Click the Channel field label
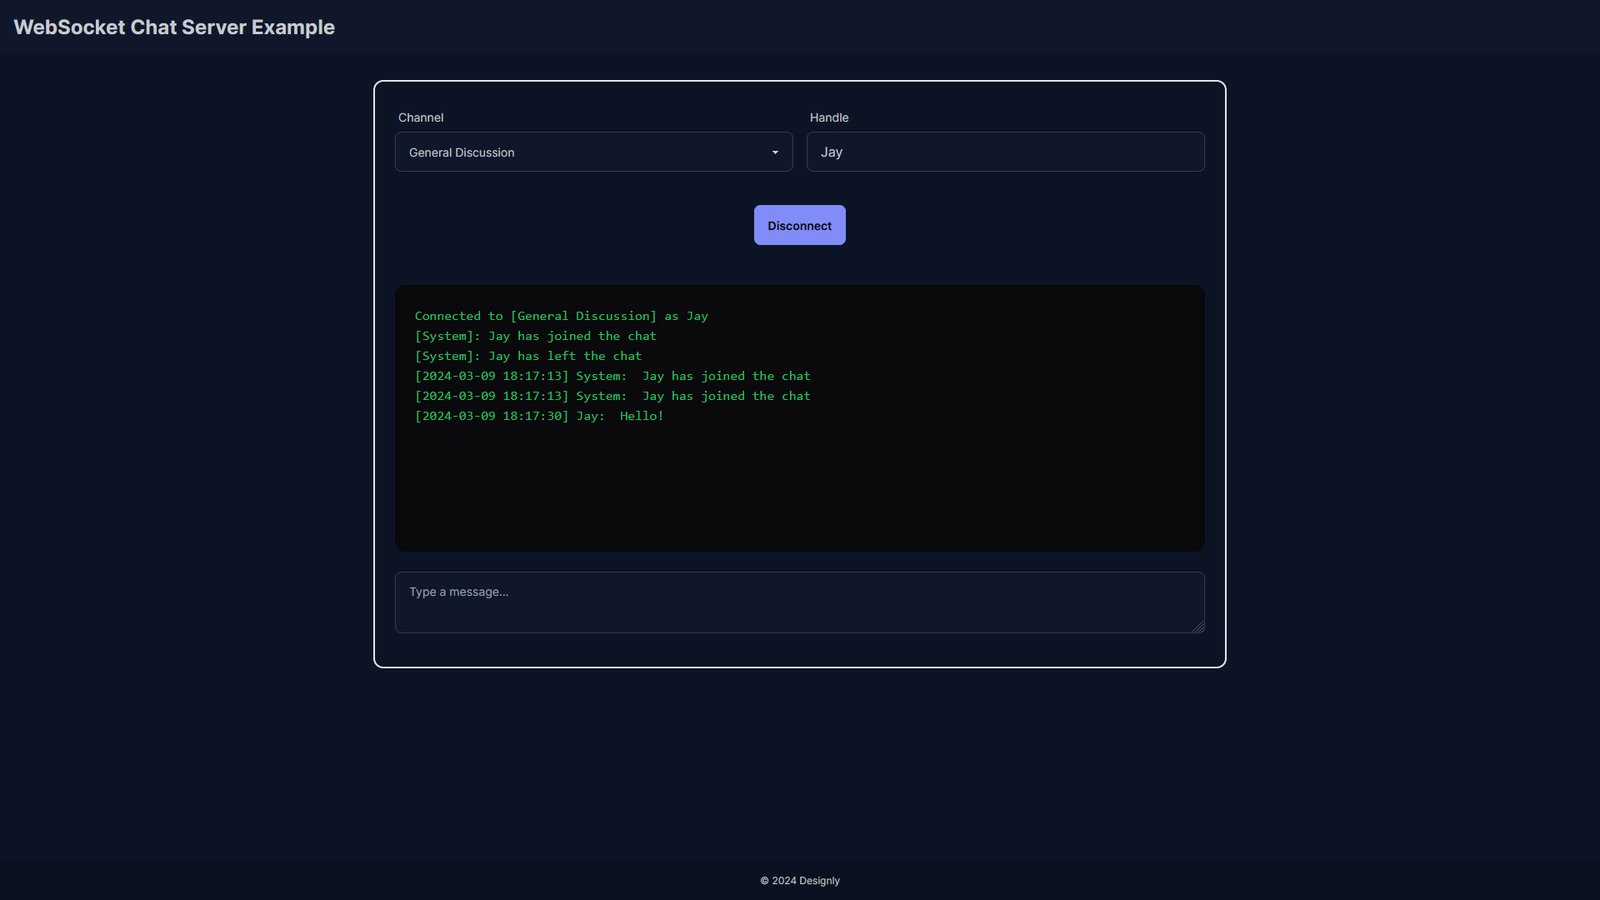Screen dimensions: 1600x900 [x=420, y=117]
